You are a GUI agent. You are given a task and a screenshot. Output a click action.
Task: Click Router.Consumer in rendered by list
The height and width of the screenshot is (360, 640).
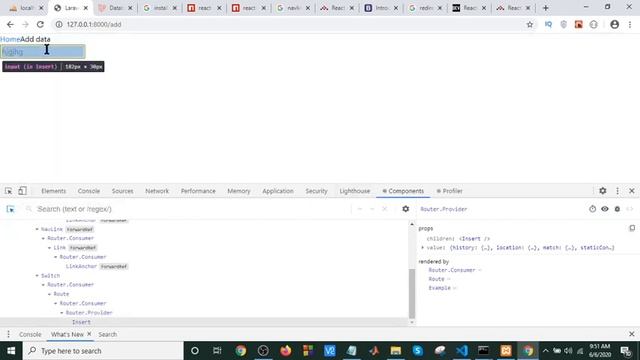click(x=452, y=270)
